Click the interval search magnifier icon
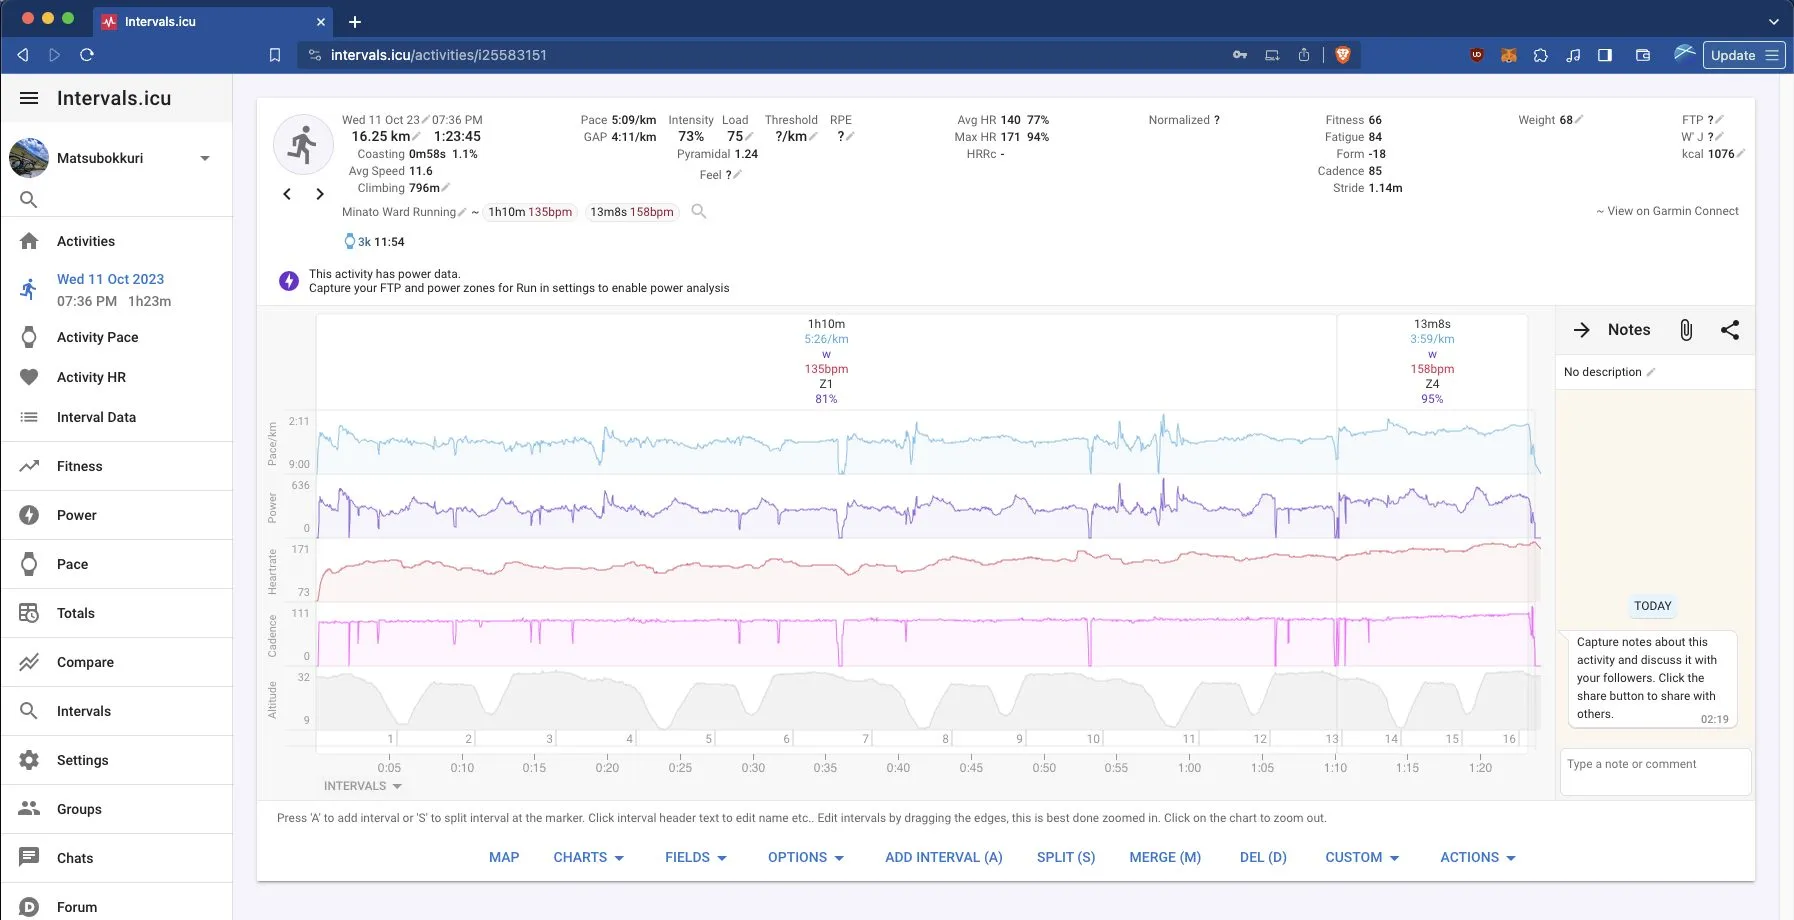The image size is (1794, 920). pyautogui.click(x=699, y=211)
